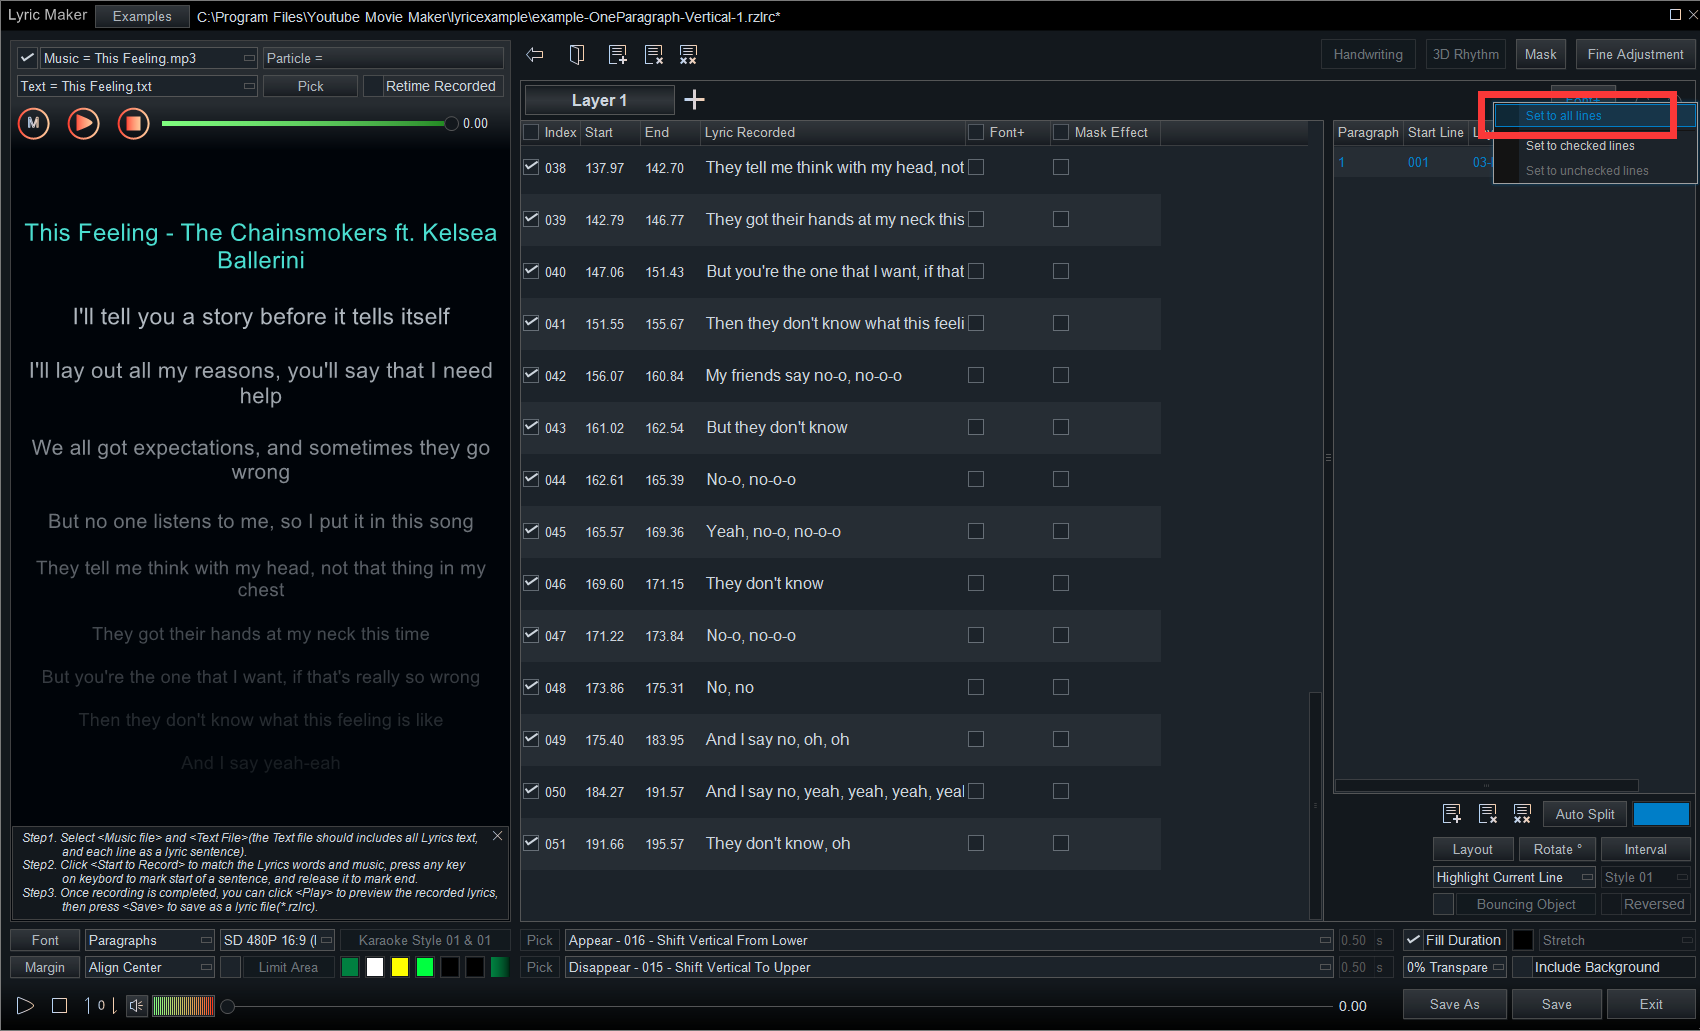This screenshot has height=1031, width=1700.
Task: Uncheck the Fill Duration checkbox
Action: [x=1414, y=940]
